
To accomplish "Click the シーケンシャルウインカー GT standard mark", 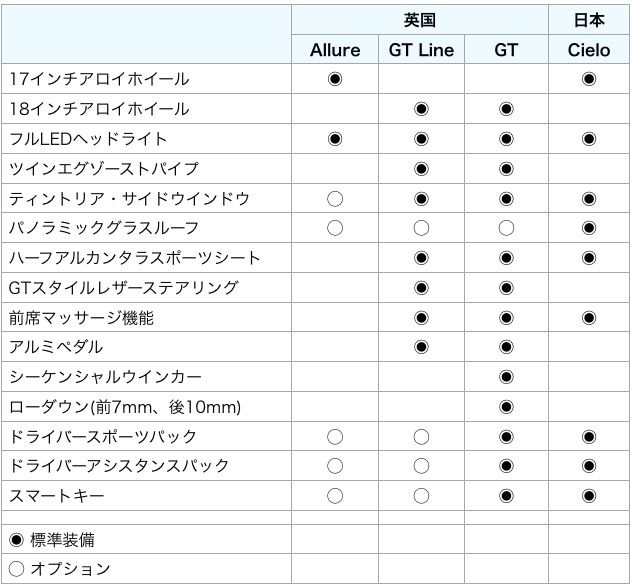I will point(506,377).
